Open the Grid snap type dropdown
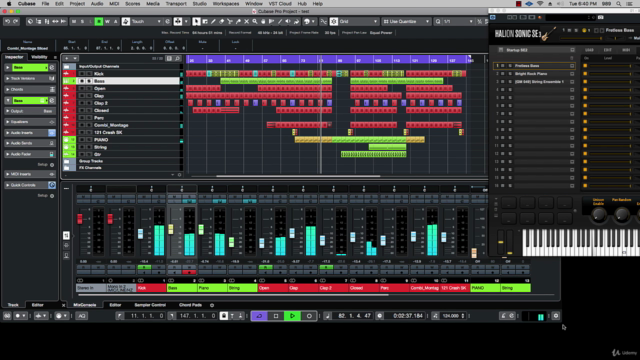Screen dimensions: 640x360 click(358, 21)
